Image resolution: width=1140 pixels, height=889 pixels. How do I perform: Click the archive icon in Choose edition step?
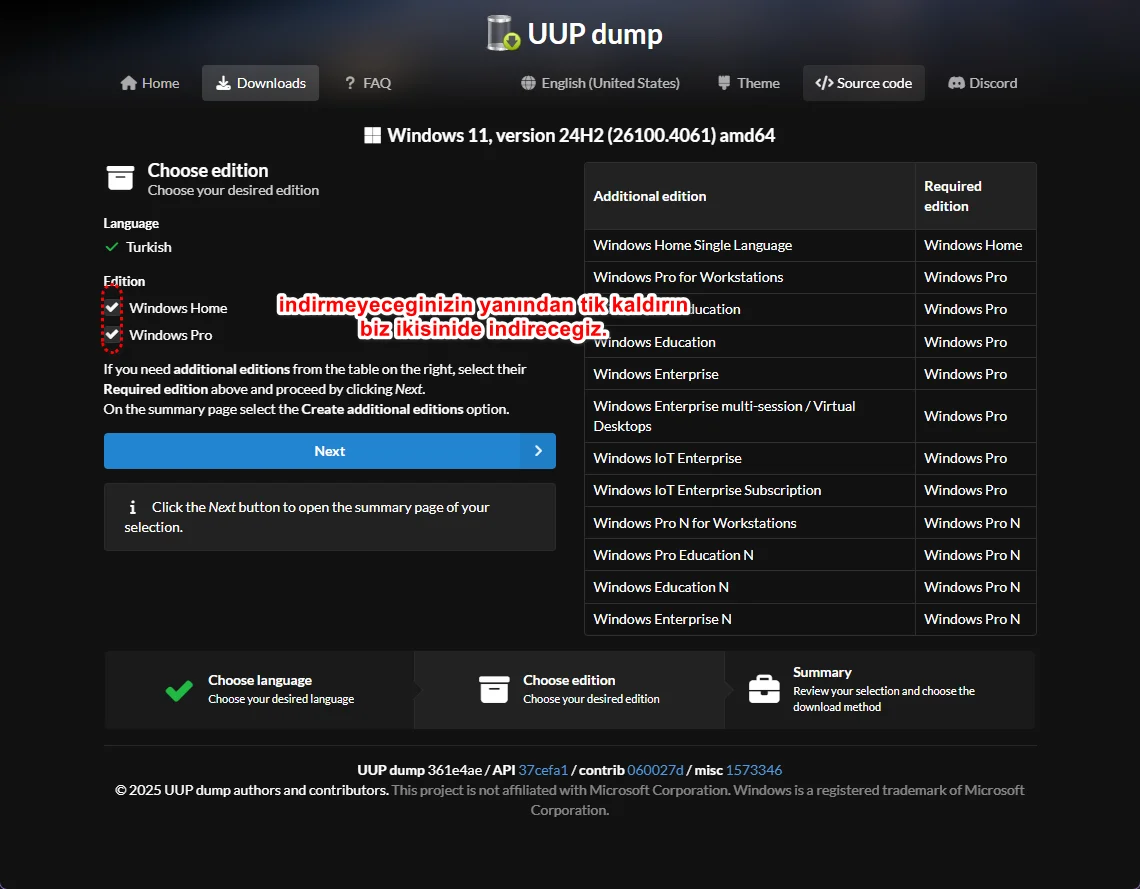(x=494, y=689)
